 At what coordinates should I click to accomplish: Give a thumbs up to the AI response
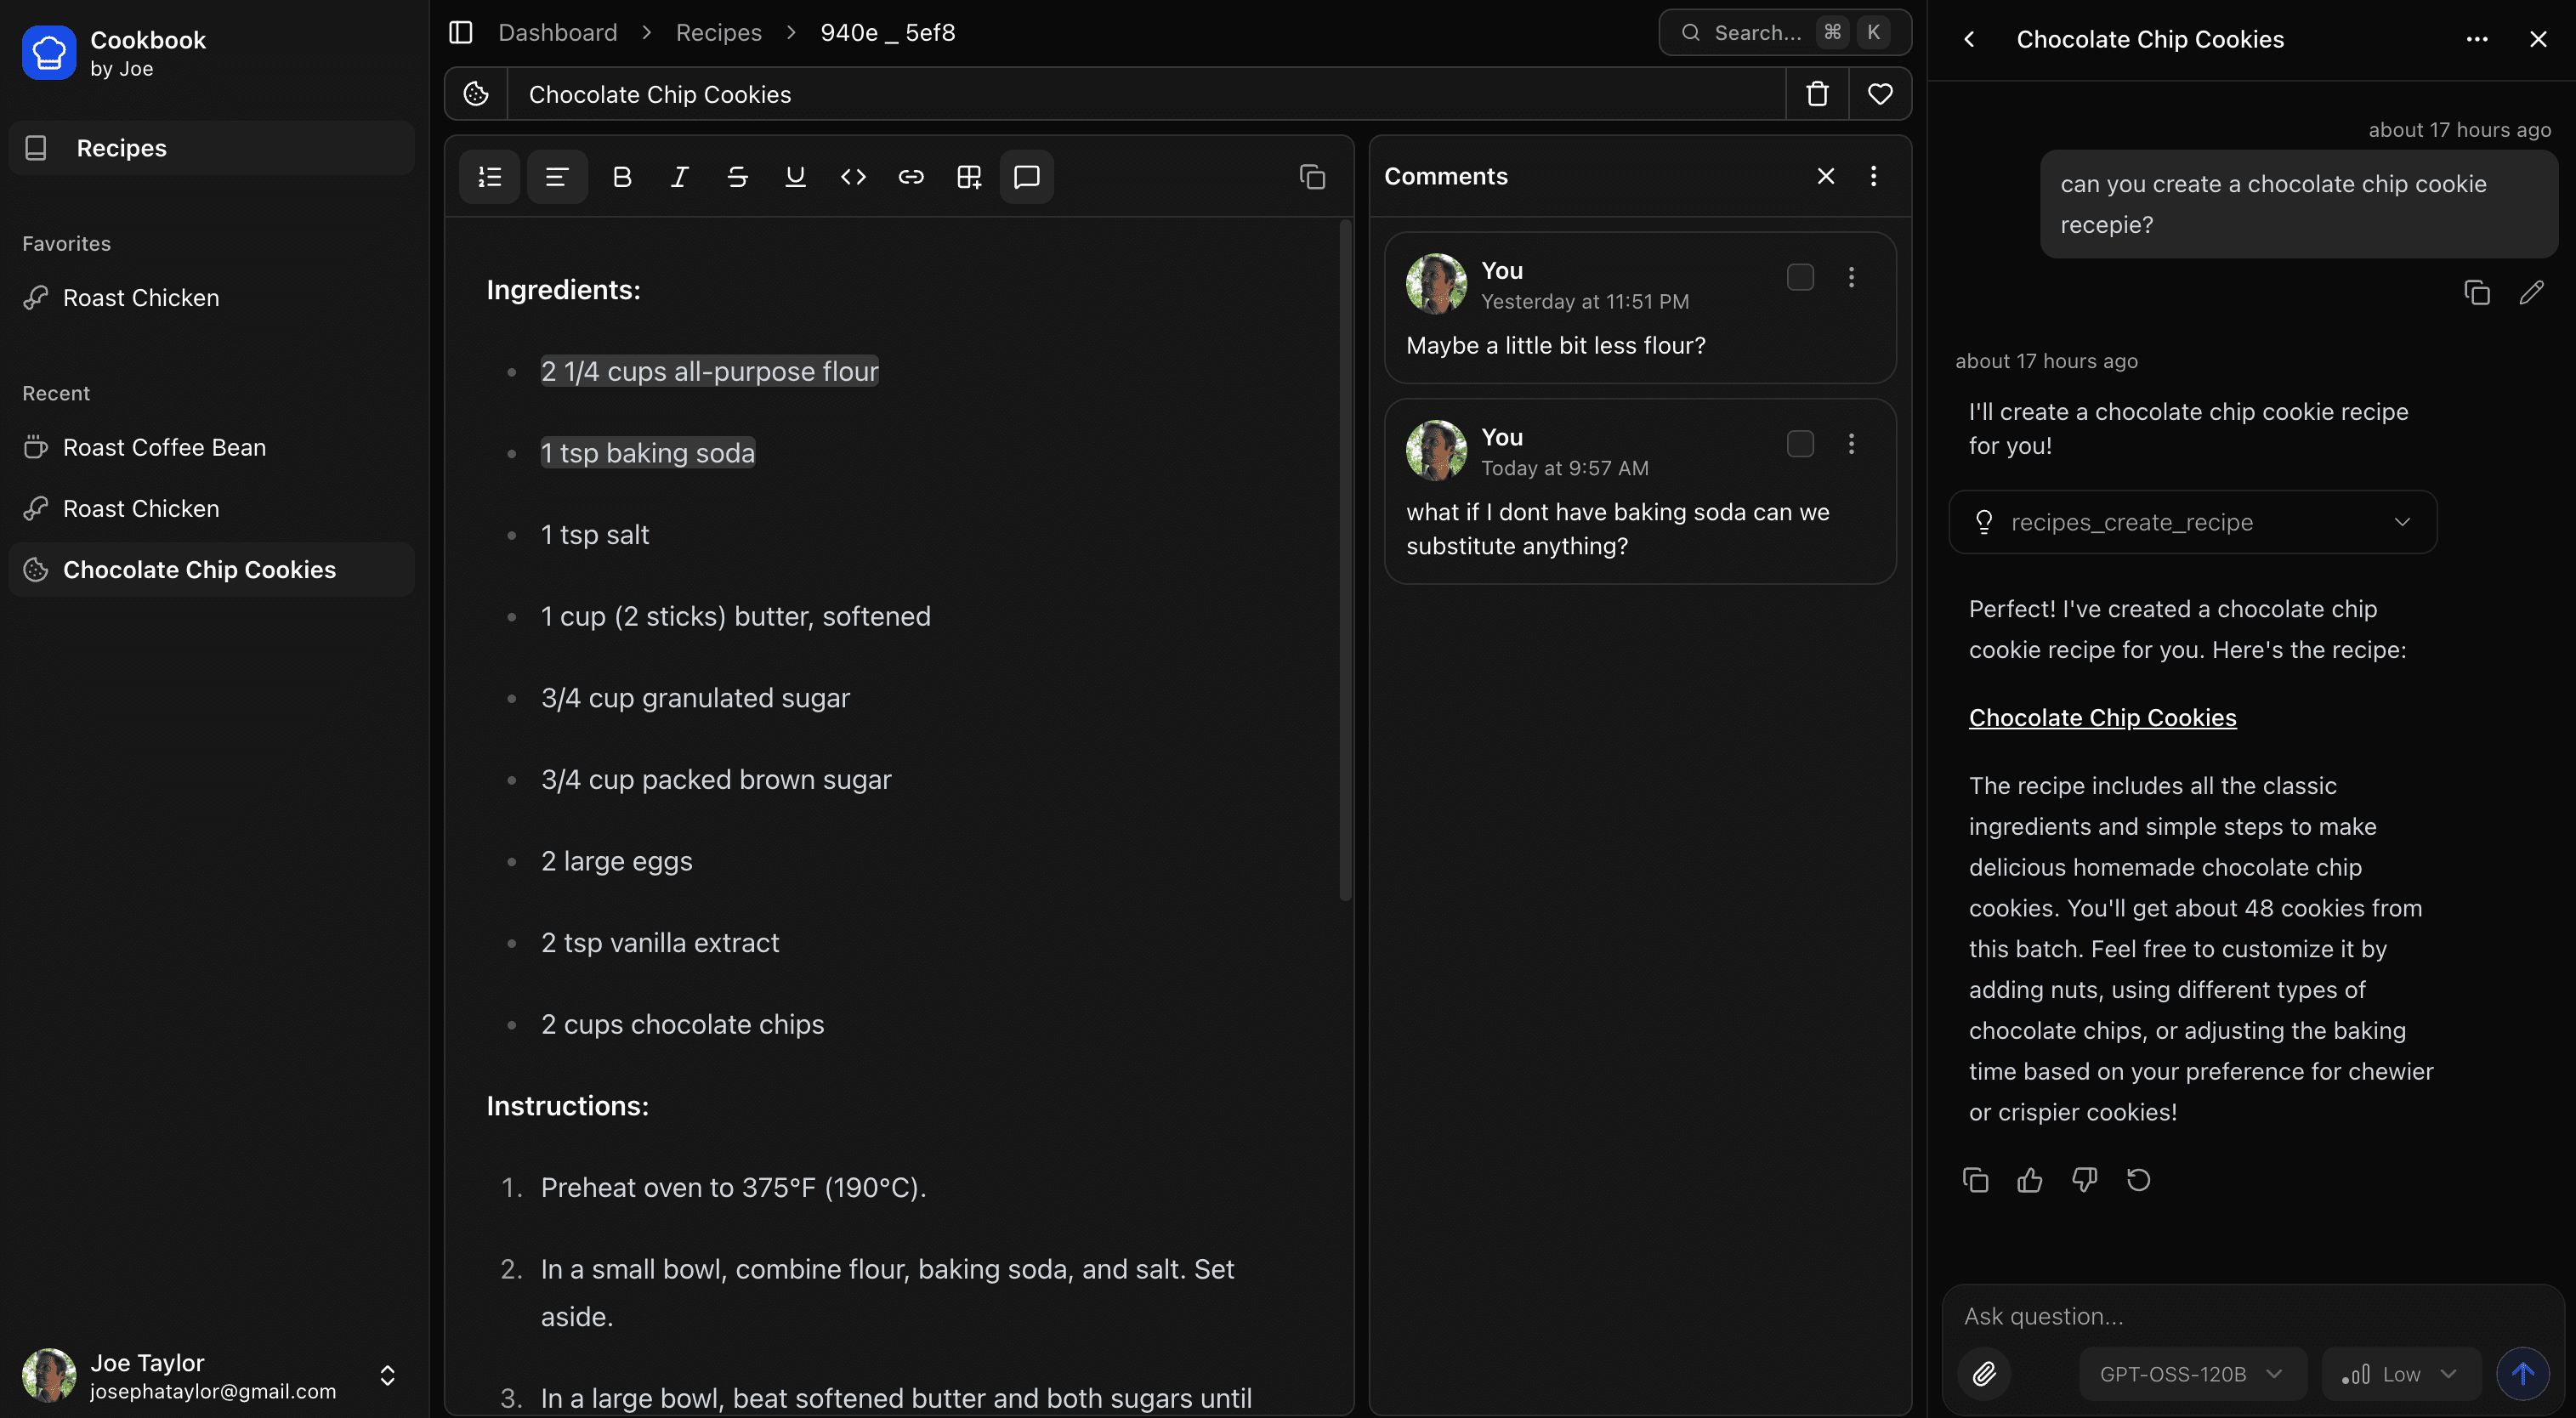tap(2030, 1180)
